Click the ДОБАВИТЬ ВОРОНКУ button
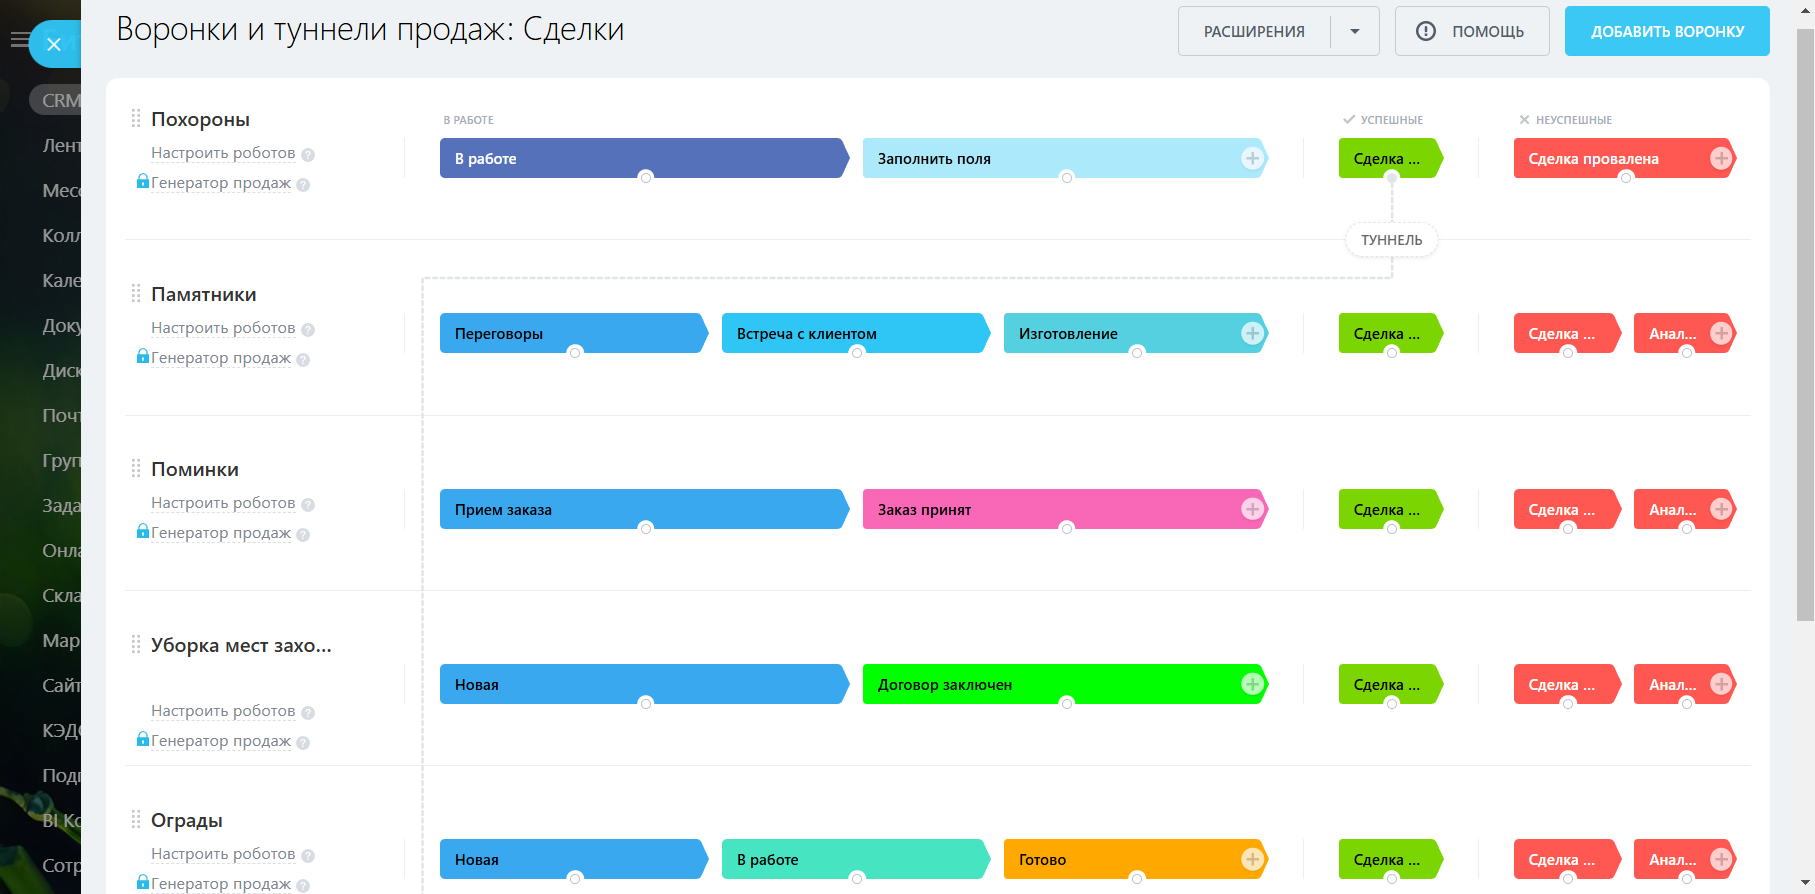This screenshot has height=894, width=1815. point(1667,31)
